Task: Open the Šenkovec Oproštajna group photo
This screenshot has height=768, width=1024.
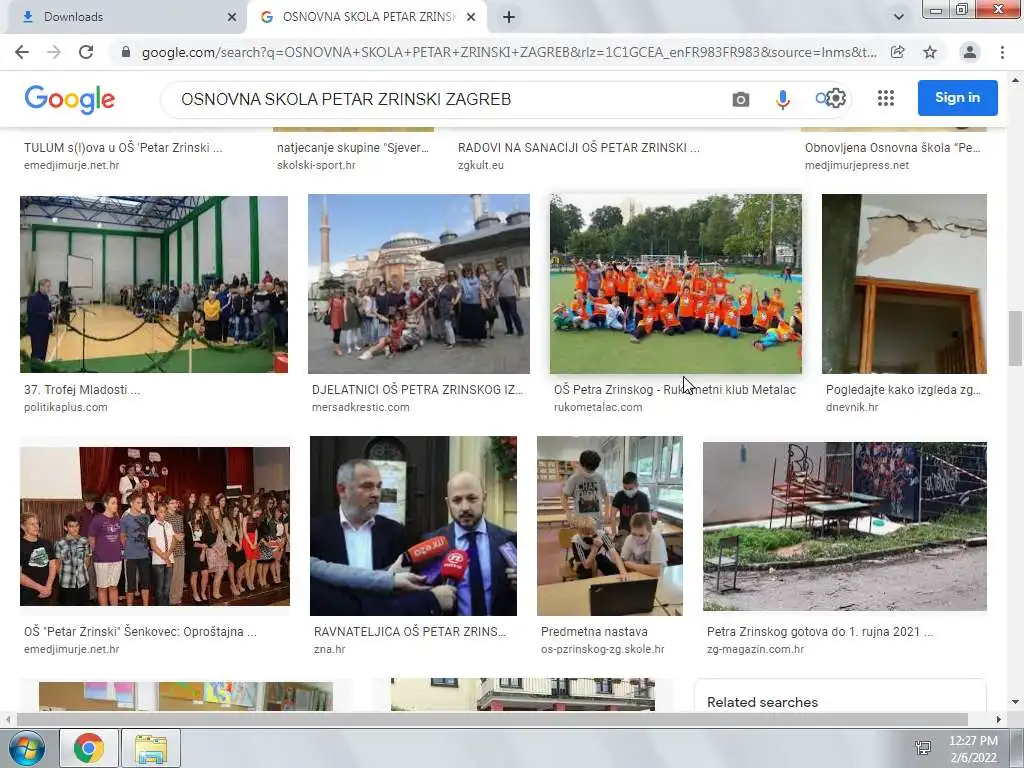Action: tap(155, 526)
